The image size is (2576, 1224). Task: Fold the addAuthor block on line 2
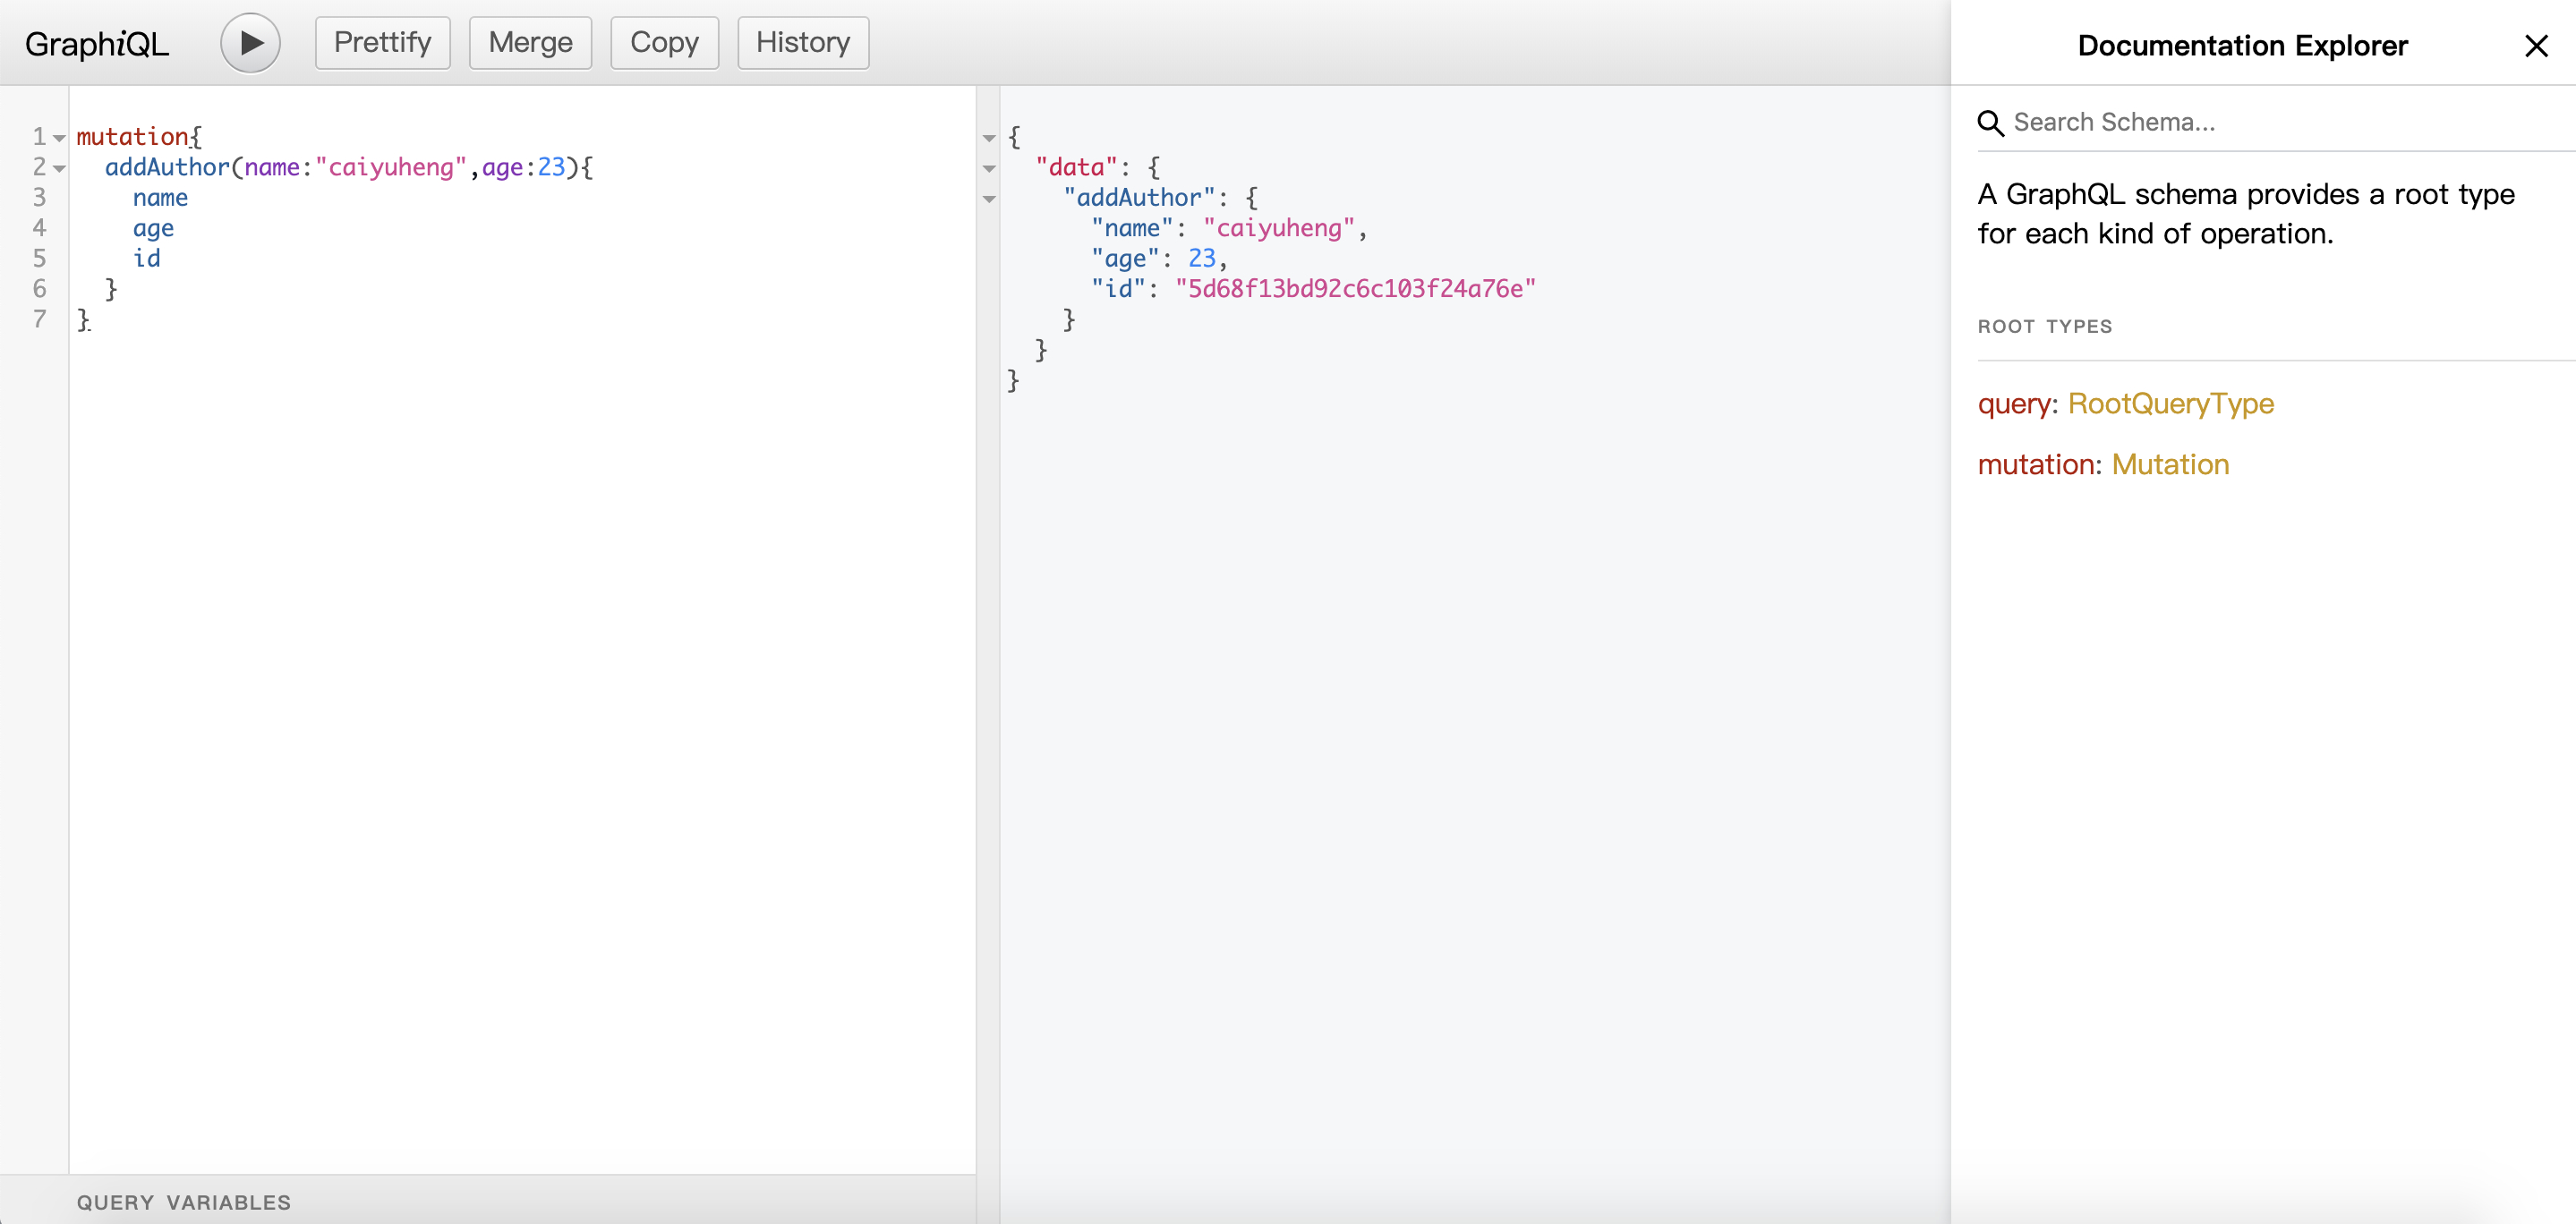(x=60, y=168)
